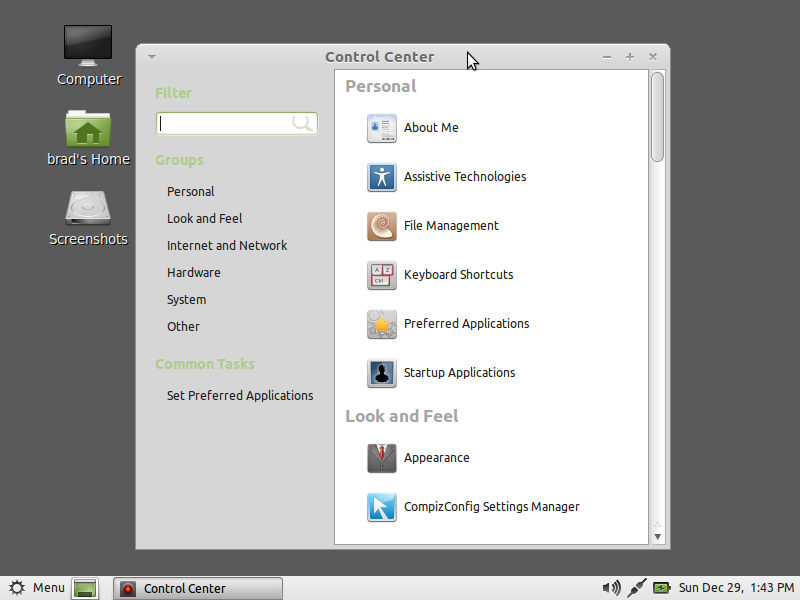Focus the Filter text field
Viewport: 800px width, 600px height.
tap(237, 123)
